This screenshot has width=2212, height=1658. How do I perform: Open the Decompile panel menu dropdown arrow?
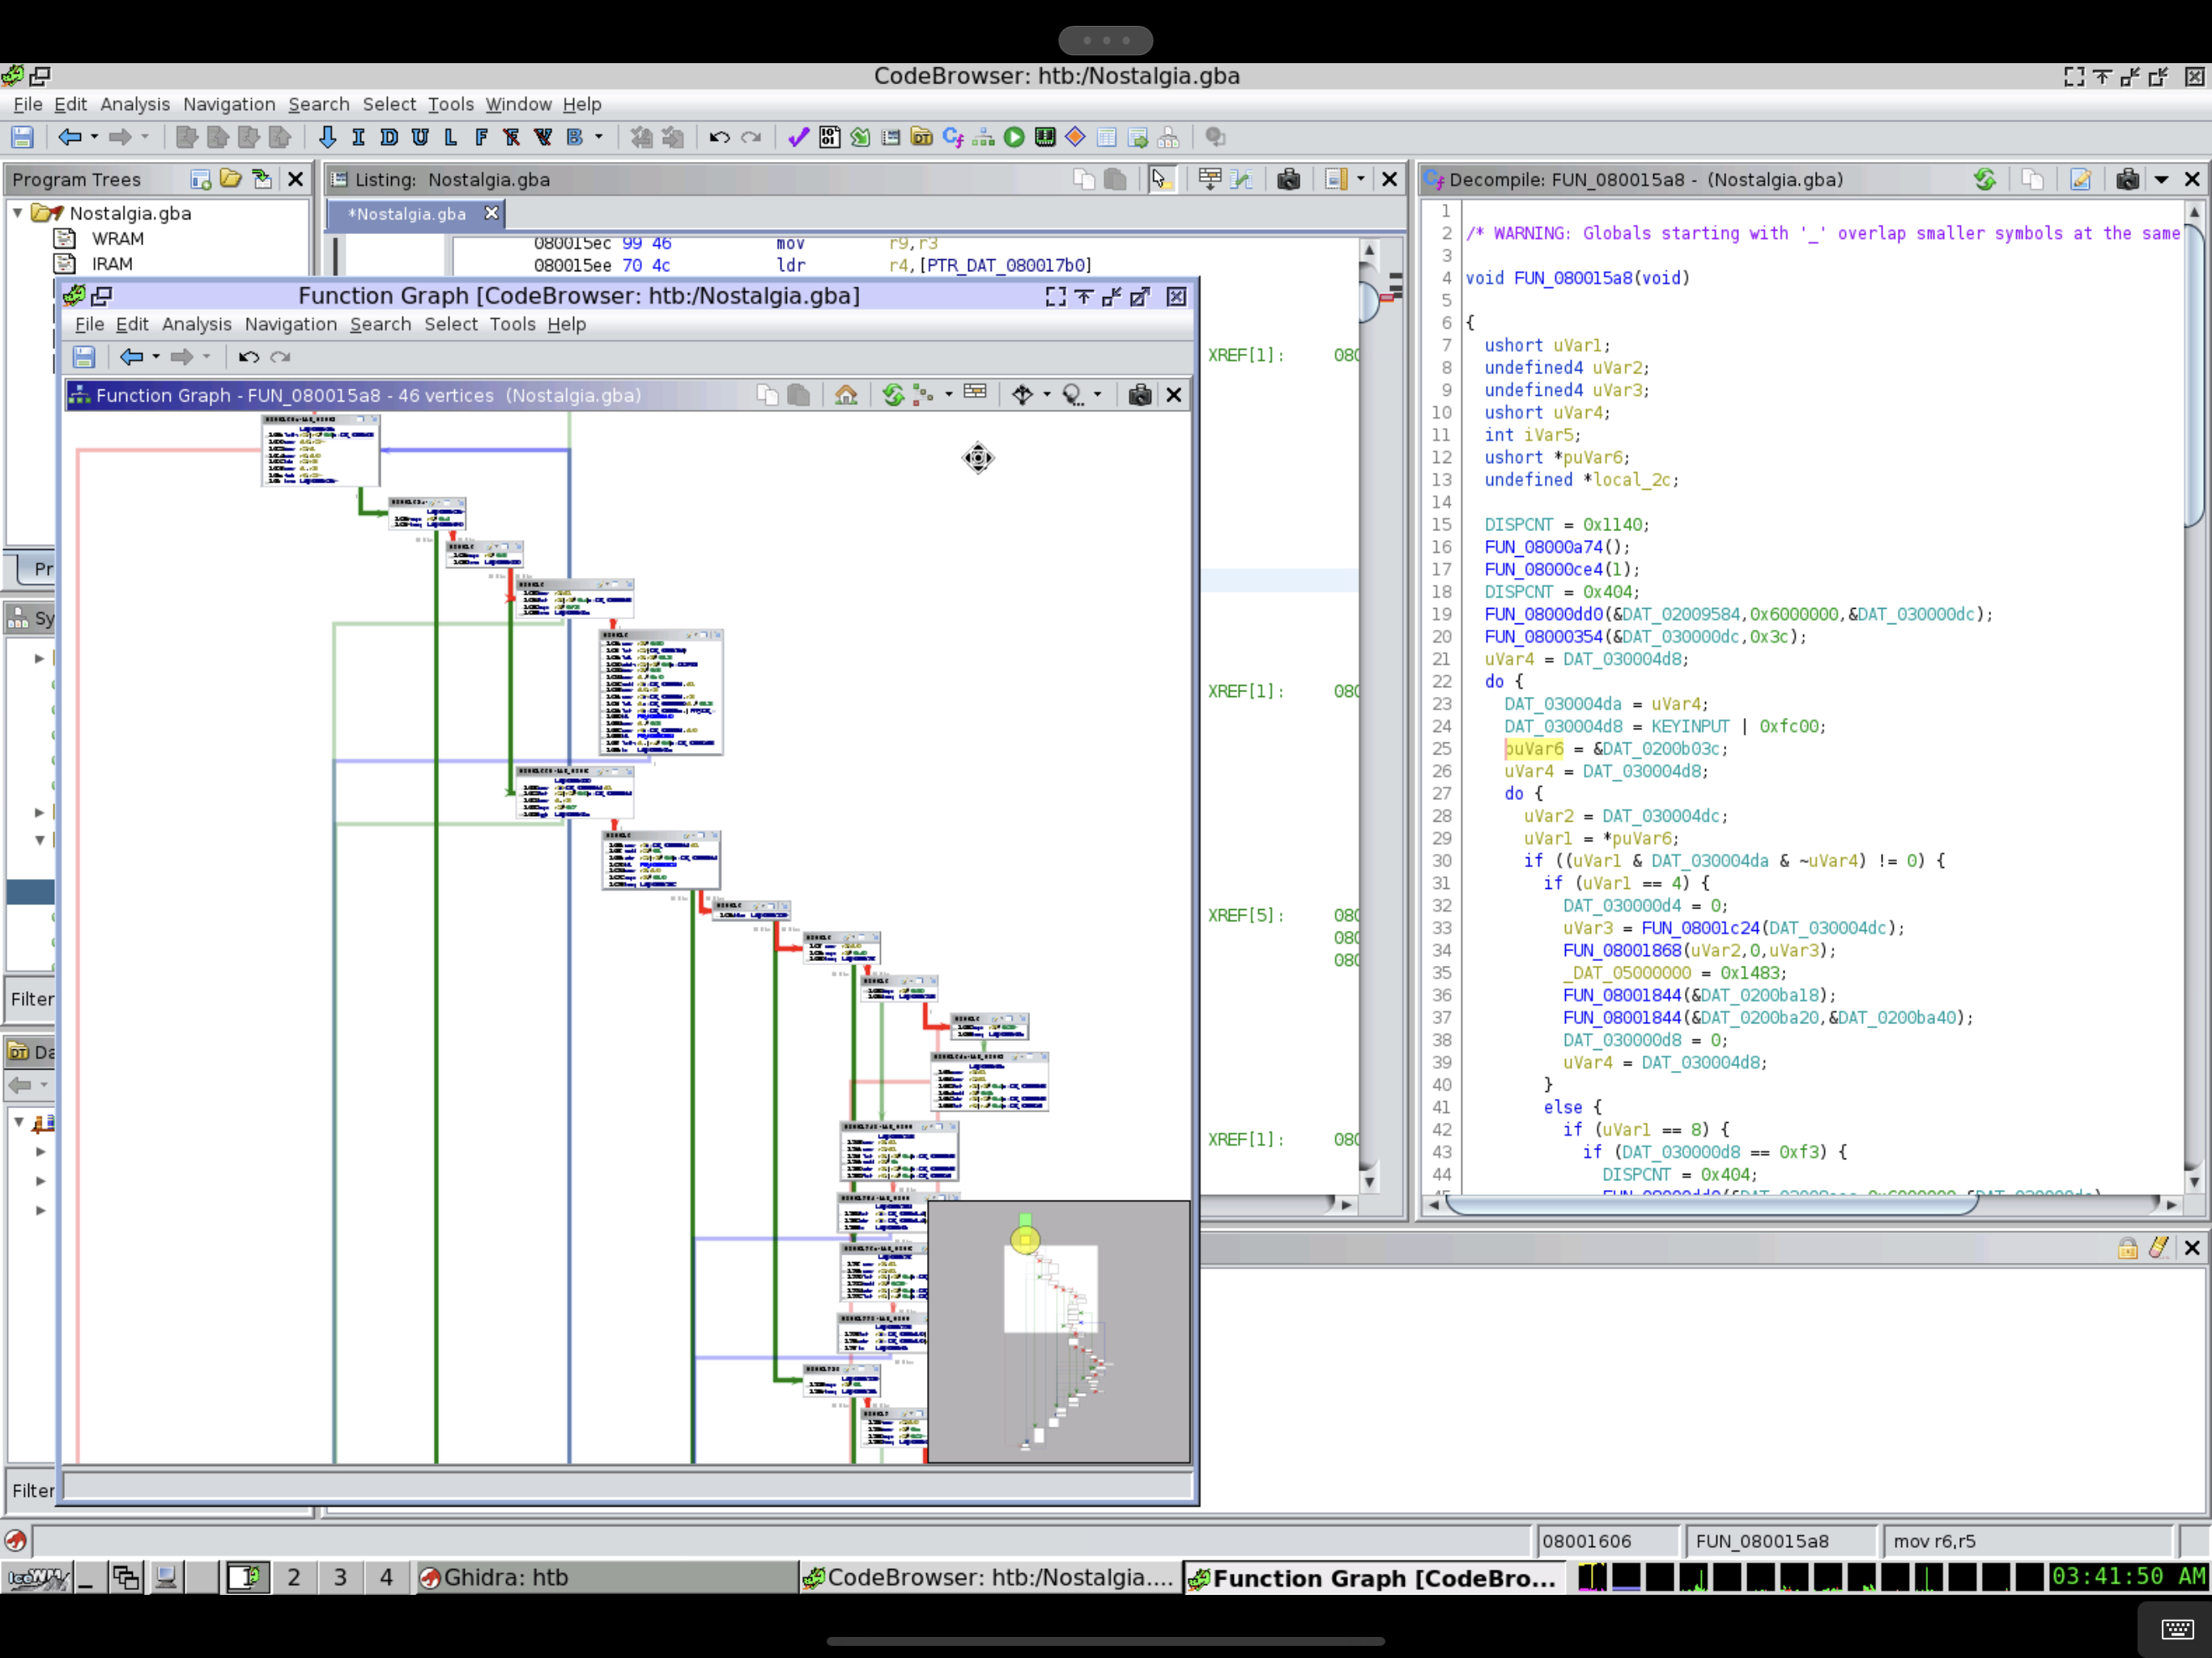point(2161,180)
